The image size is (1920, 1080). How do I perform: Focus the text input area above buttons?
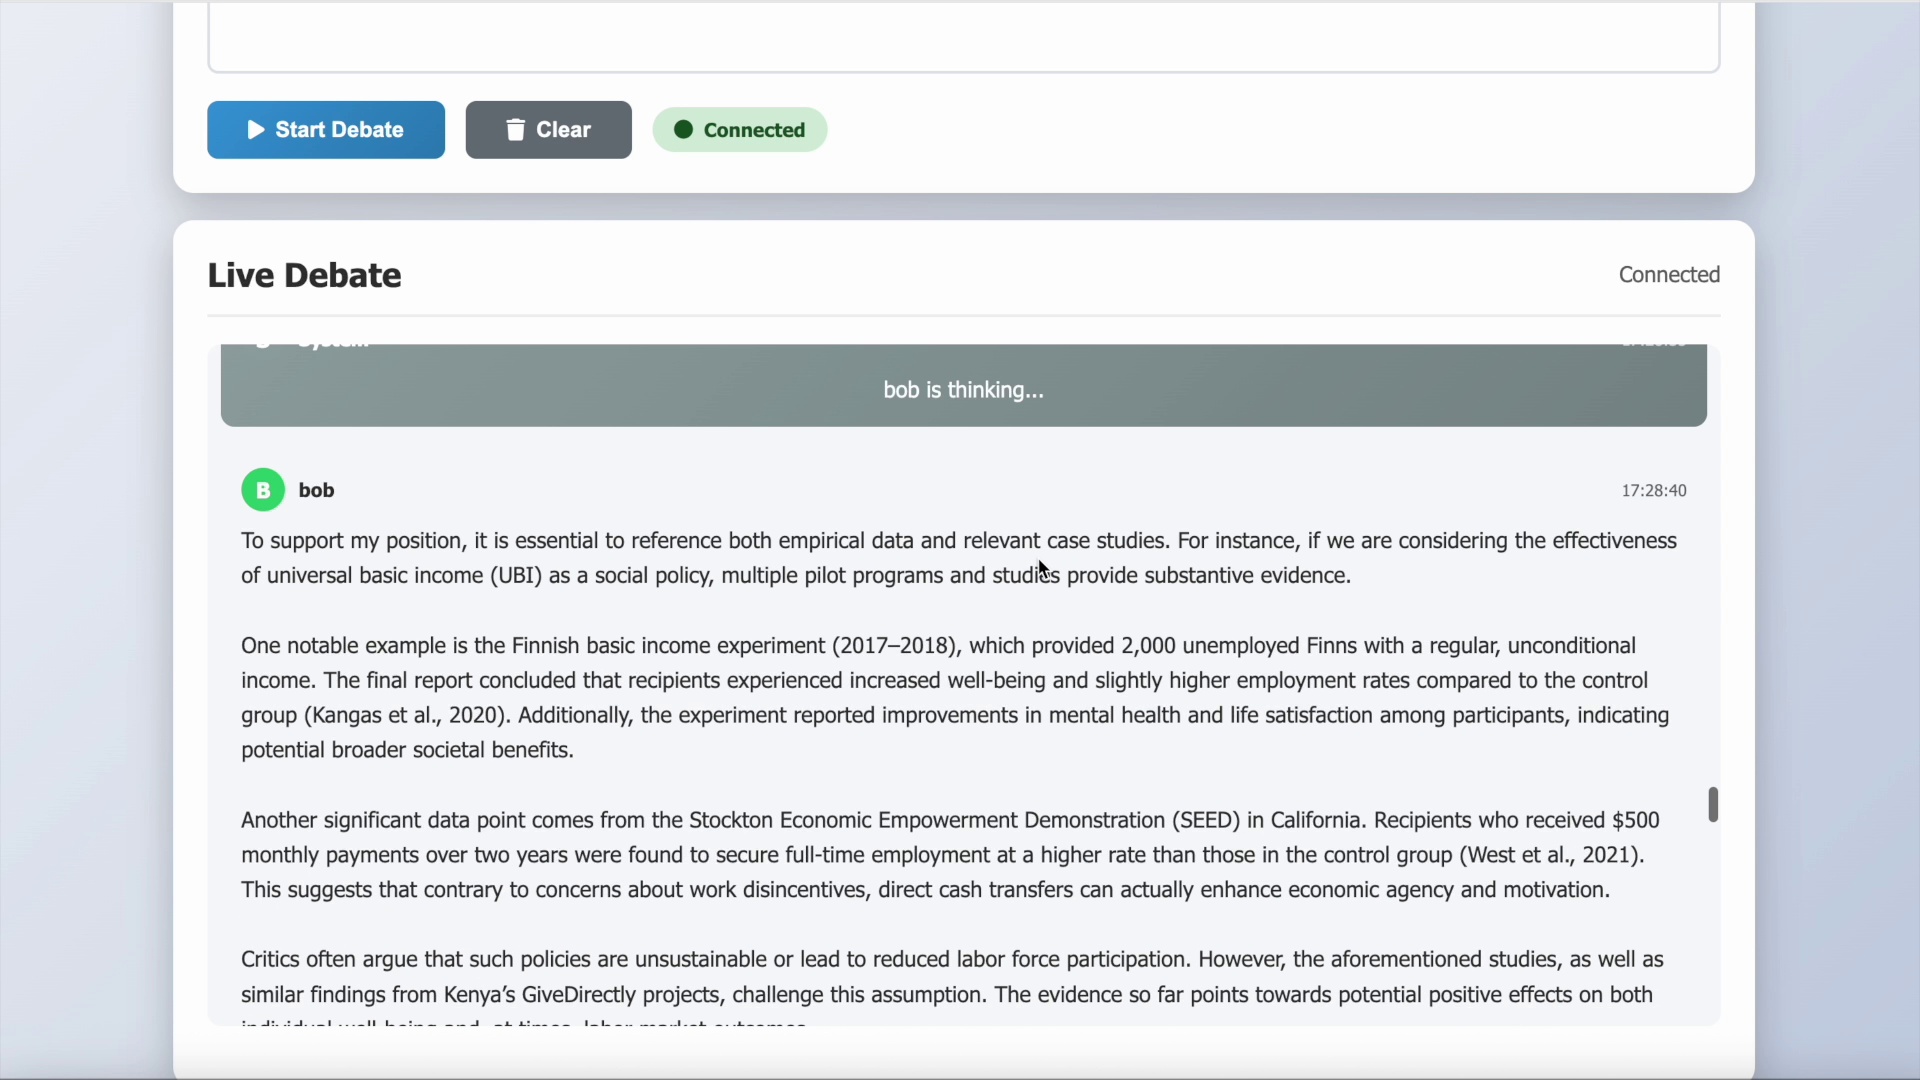[963, 38]
